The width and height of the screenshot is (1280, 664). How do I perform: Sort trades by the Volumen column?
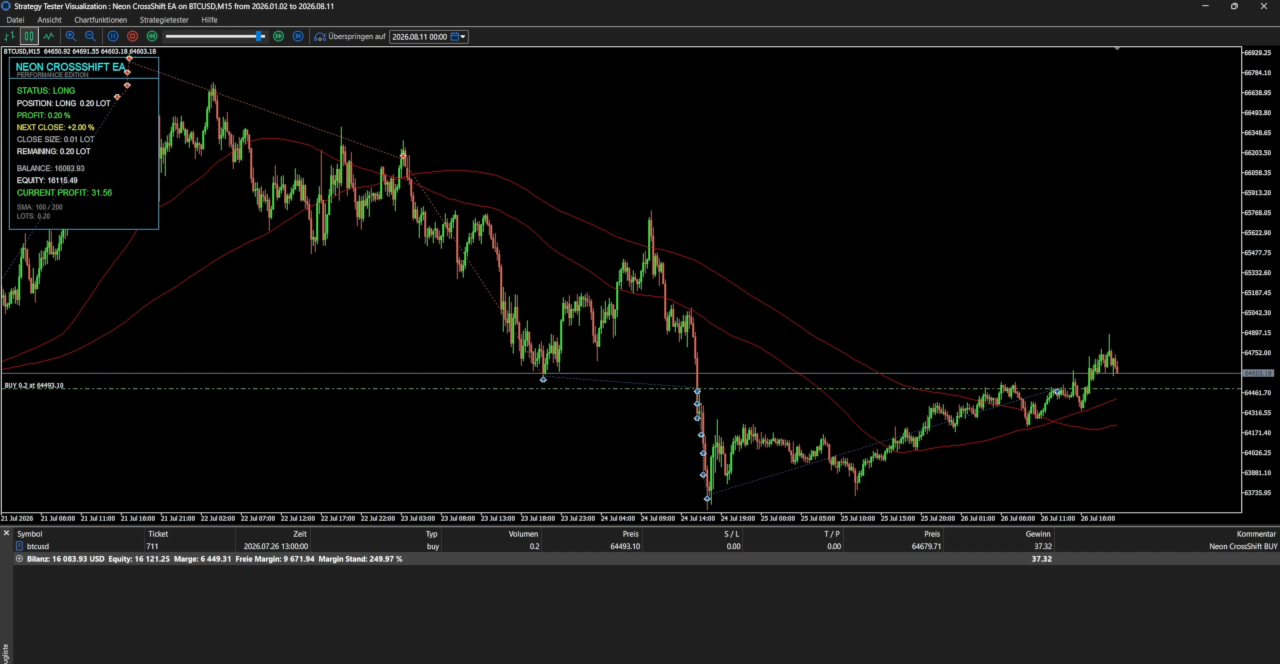point(523,534)
